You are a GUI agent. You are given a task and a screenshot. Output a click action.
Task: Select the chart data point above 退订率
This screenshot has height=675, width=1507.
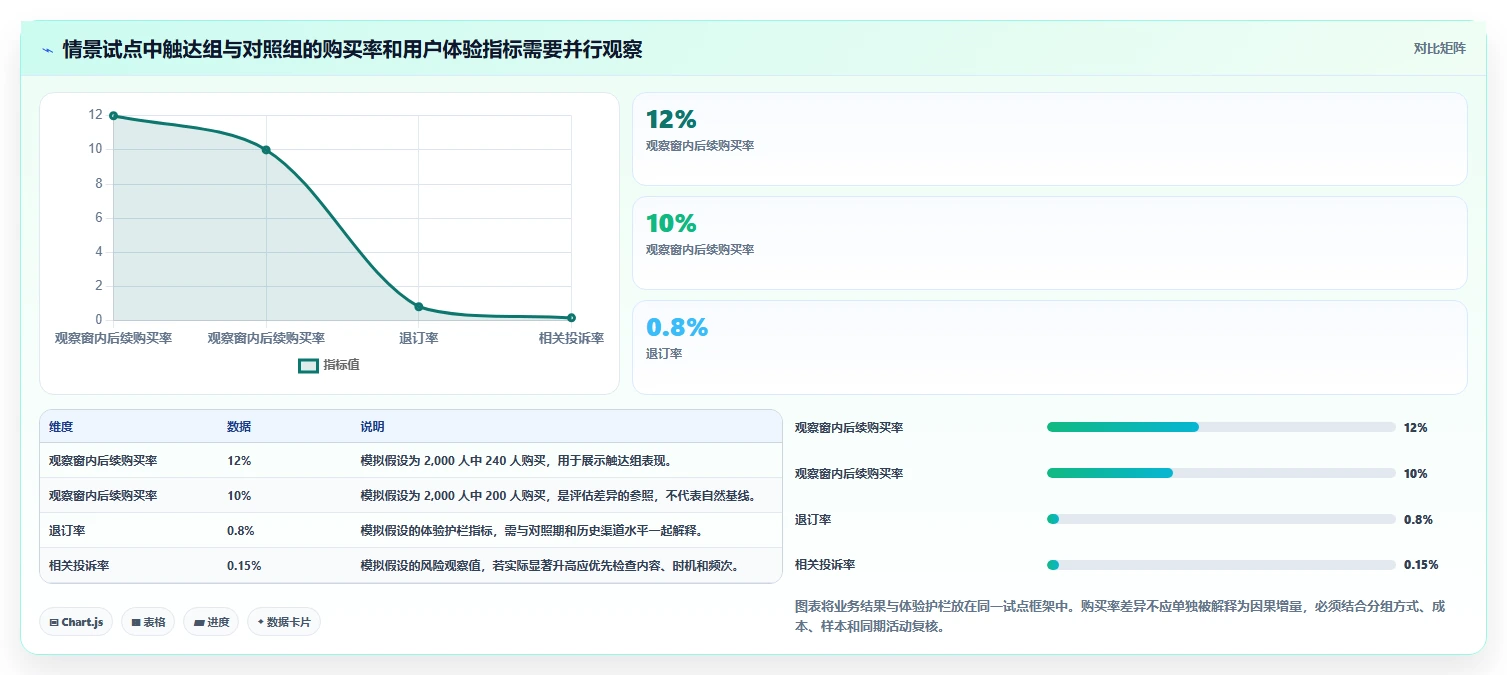[419, 307]
